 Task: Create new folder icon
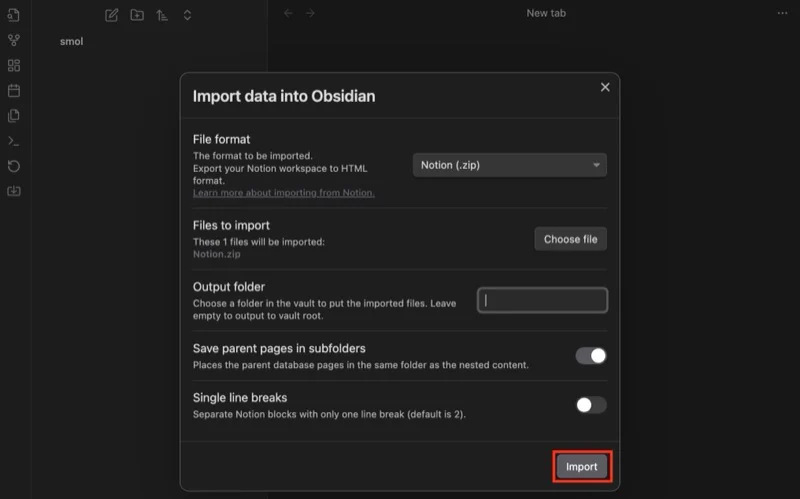(x=137, y=15)
